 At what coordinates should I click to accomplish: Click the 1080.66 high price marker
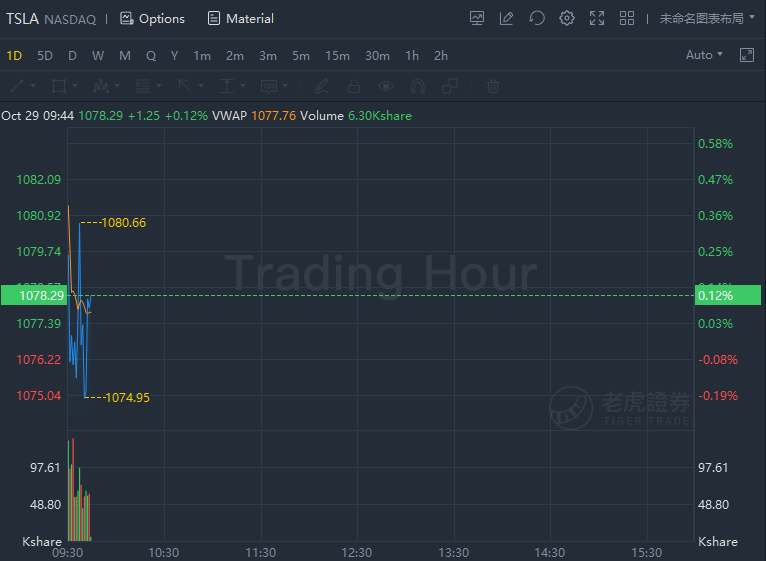click(x=124, y=223)
